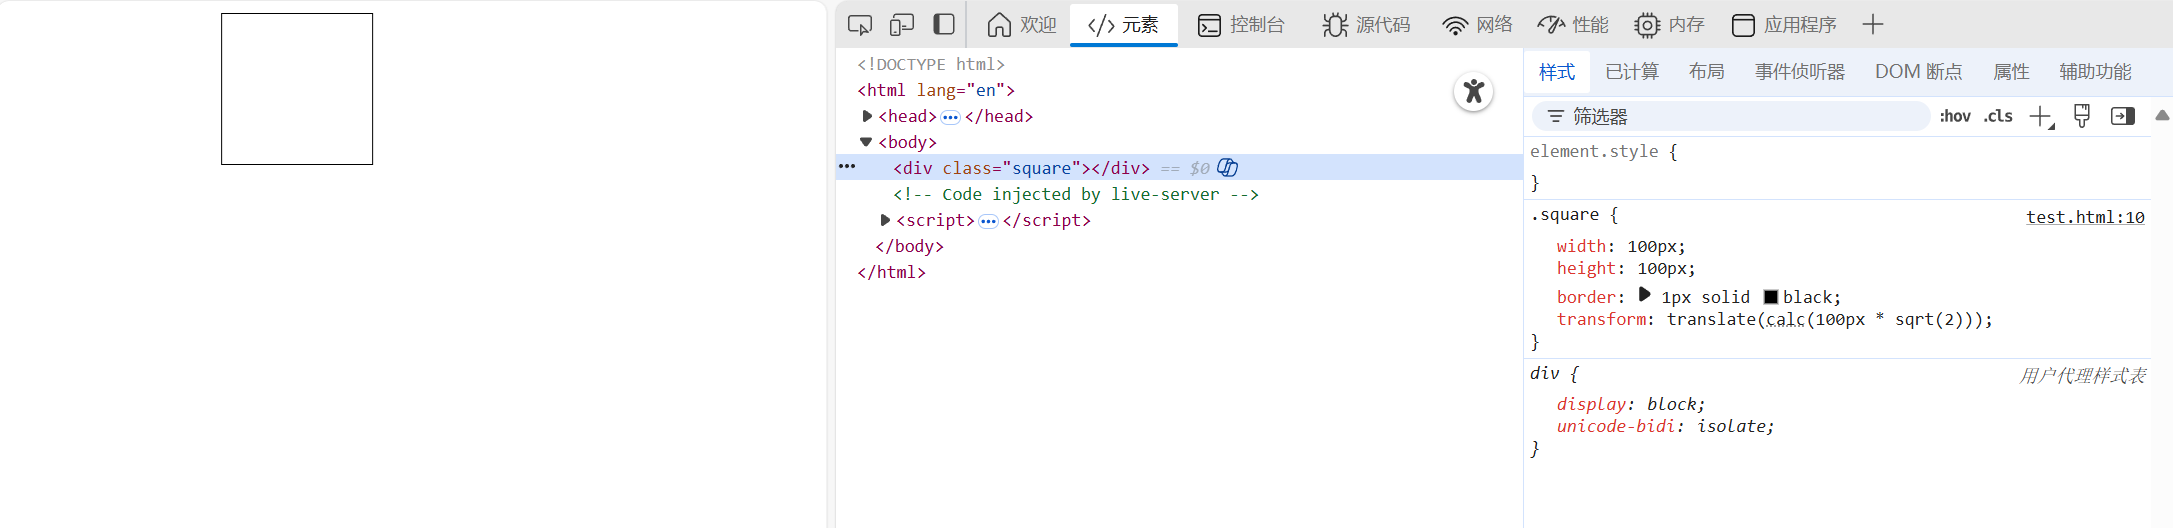Image resolution: width=2173 pixels, height=528 pixels.
Task: Click the ellipsis inside the script tag
Action: [988, 221]
